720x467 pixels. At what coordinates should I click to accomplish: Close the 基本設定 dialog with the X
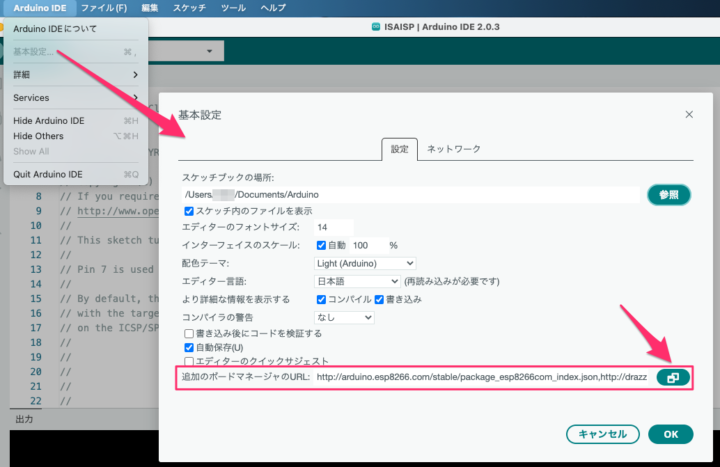tap(689, 115)
